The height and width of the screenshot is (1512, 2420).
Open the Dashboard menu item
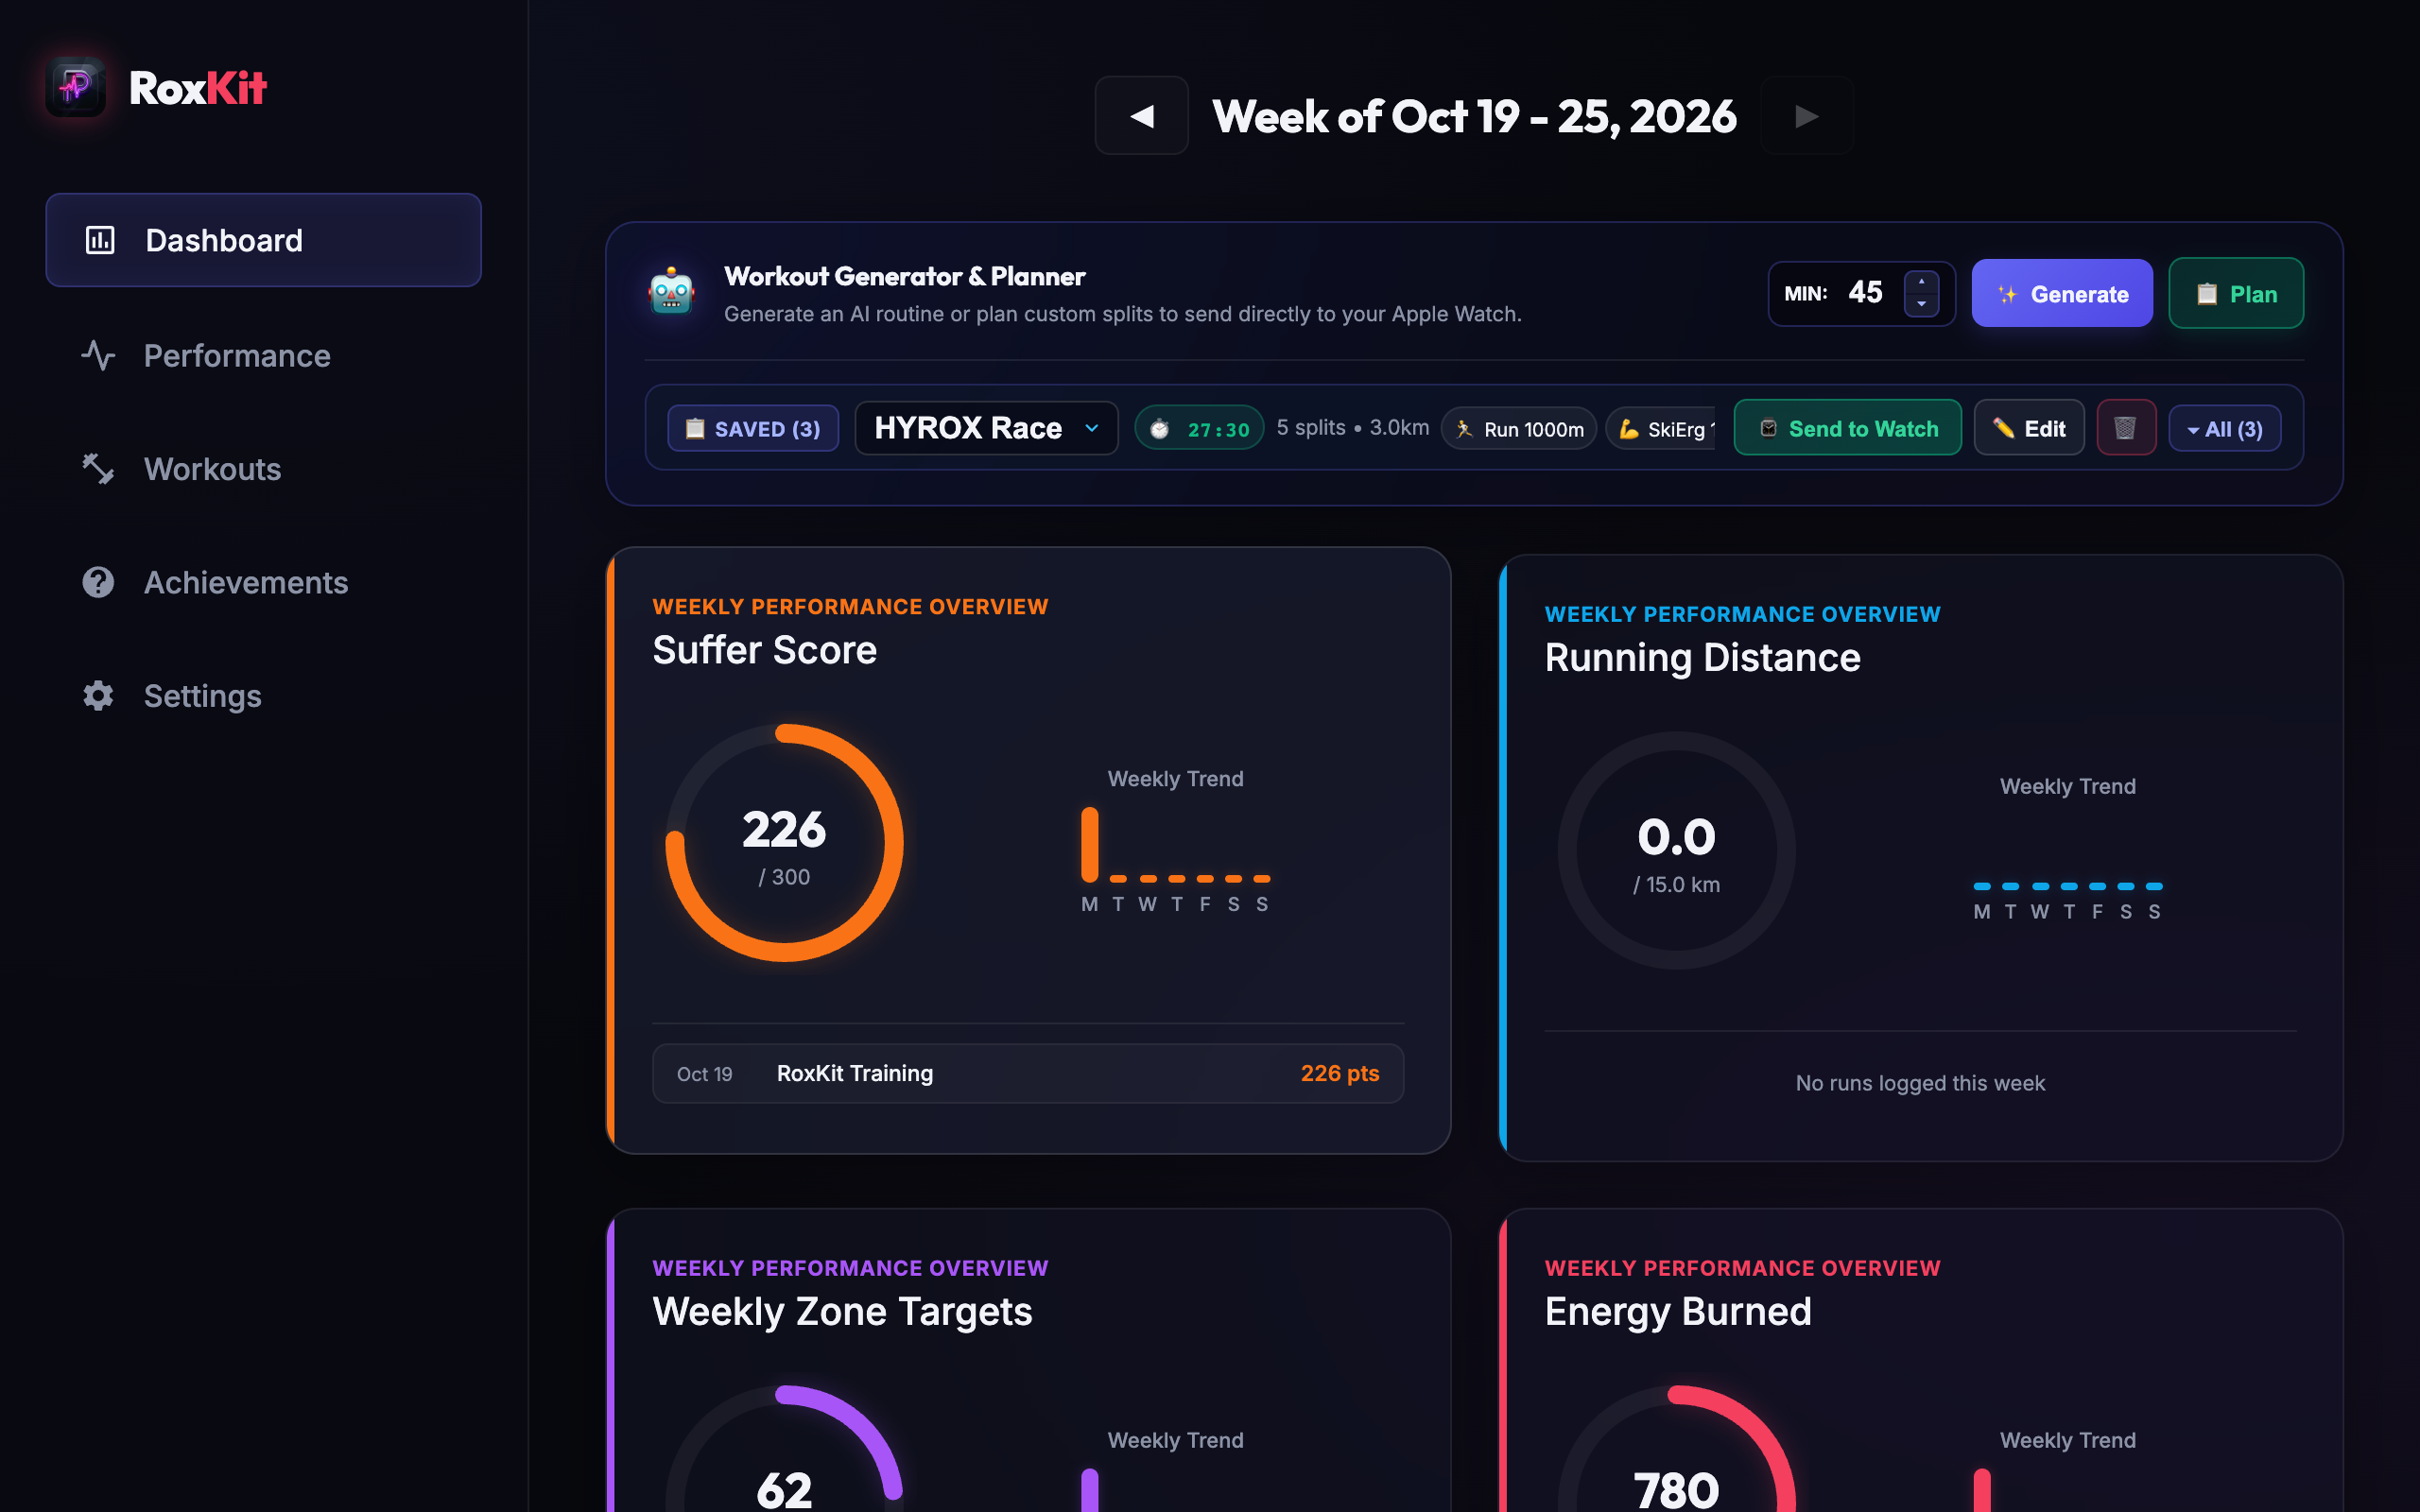tap(263, 240)
